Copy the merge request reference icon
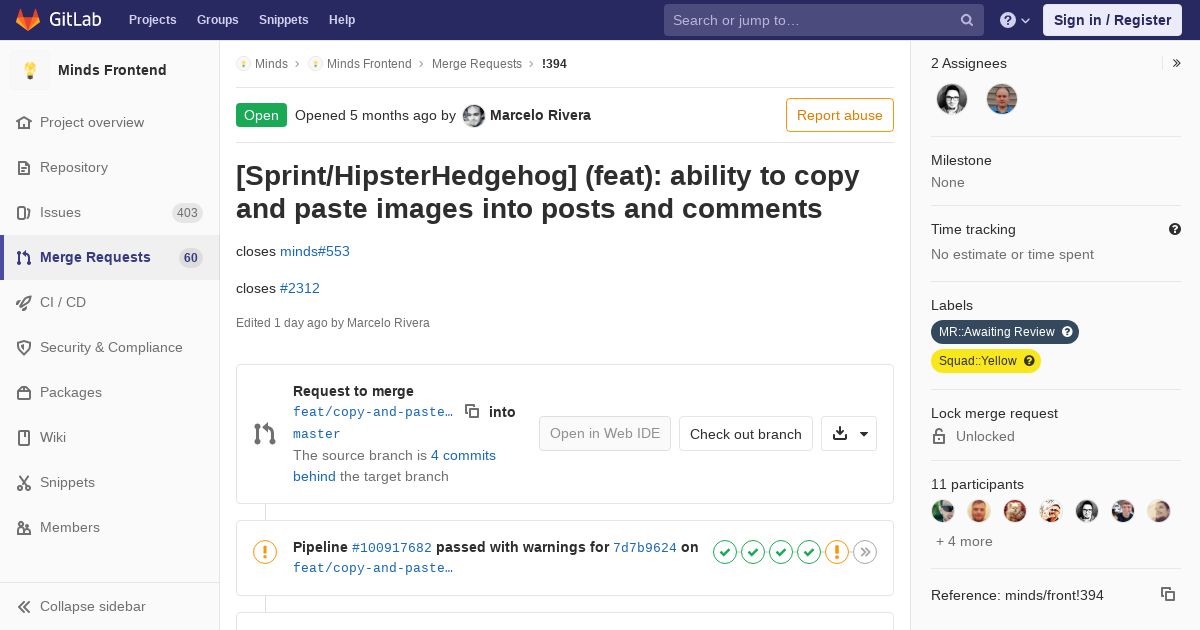Viewport: 1200px width, 630px height. 1168,594
